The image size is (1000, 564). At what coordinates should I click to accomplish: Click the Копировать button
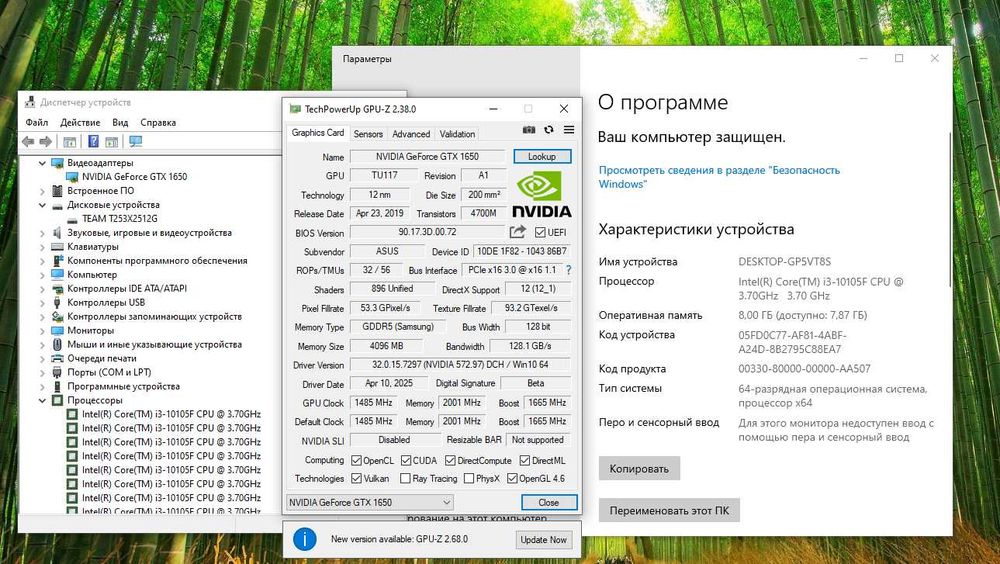point(639,468)
